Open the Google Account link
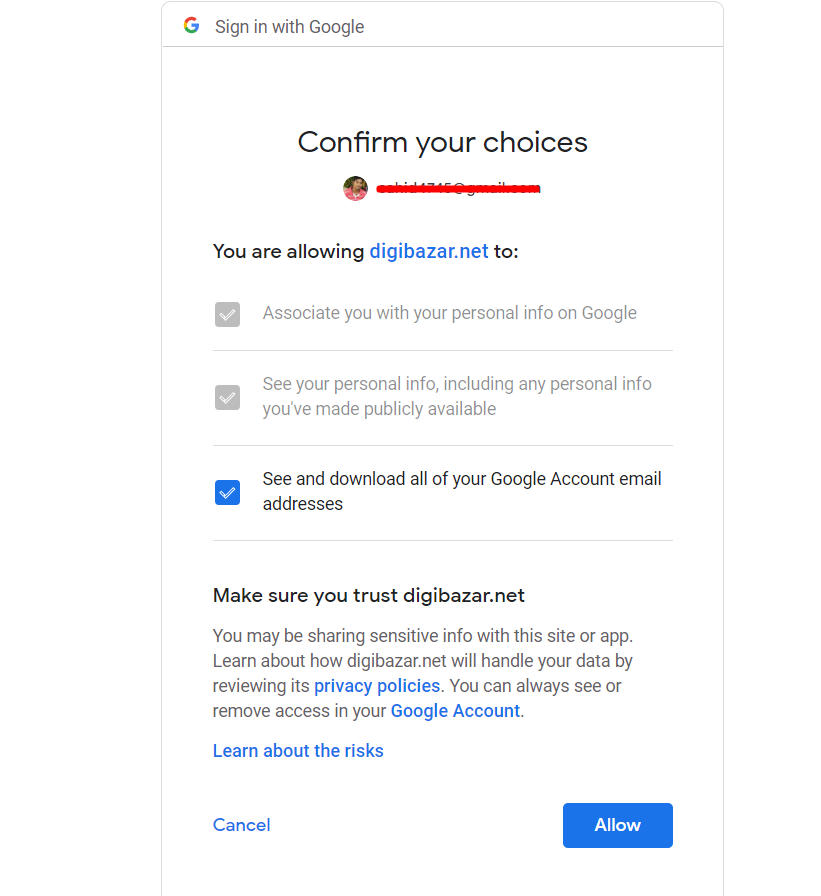821x896 pixels. pyautogui.click(x=455, y=711)
